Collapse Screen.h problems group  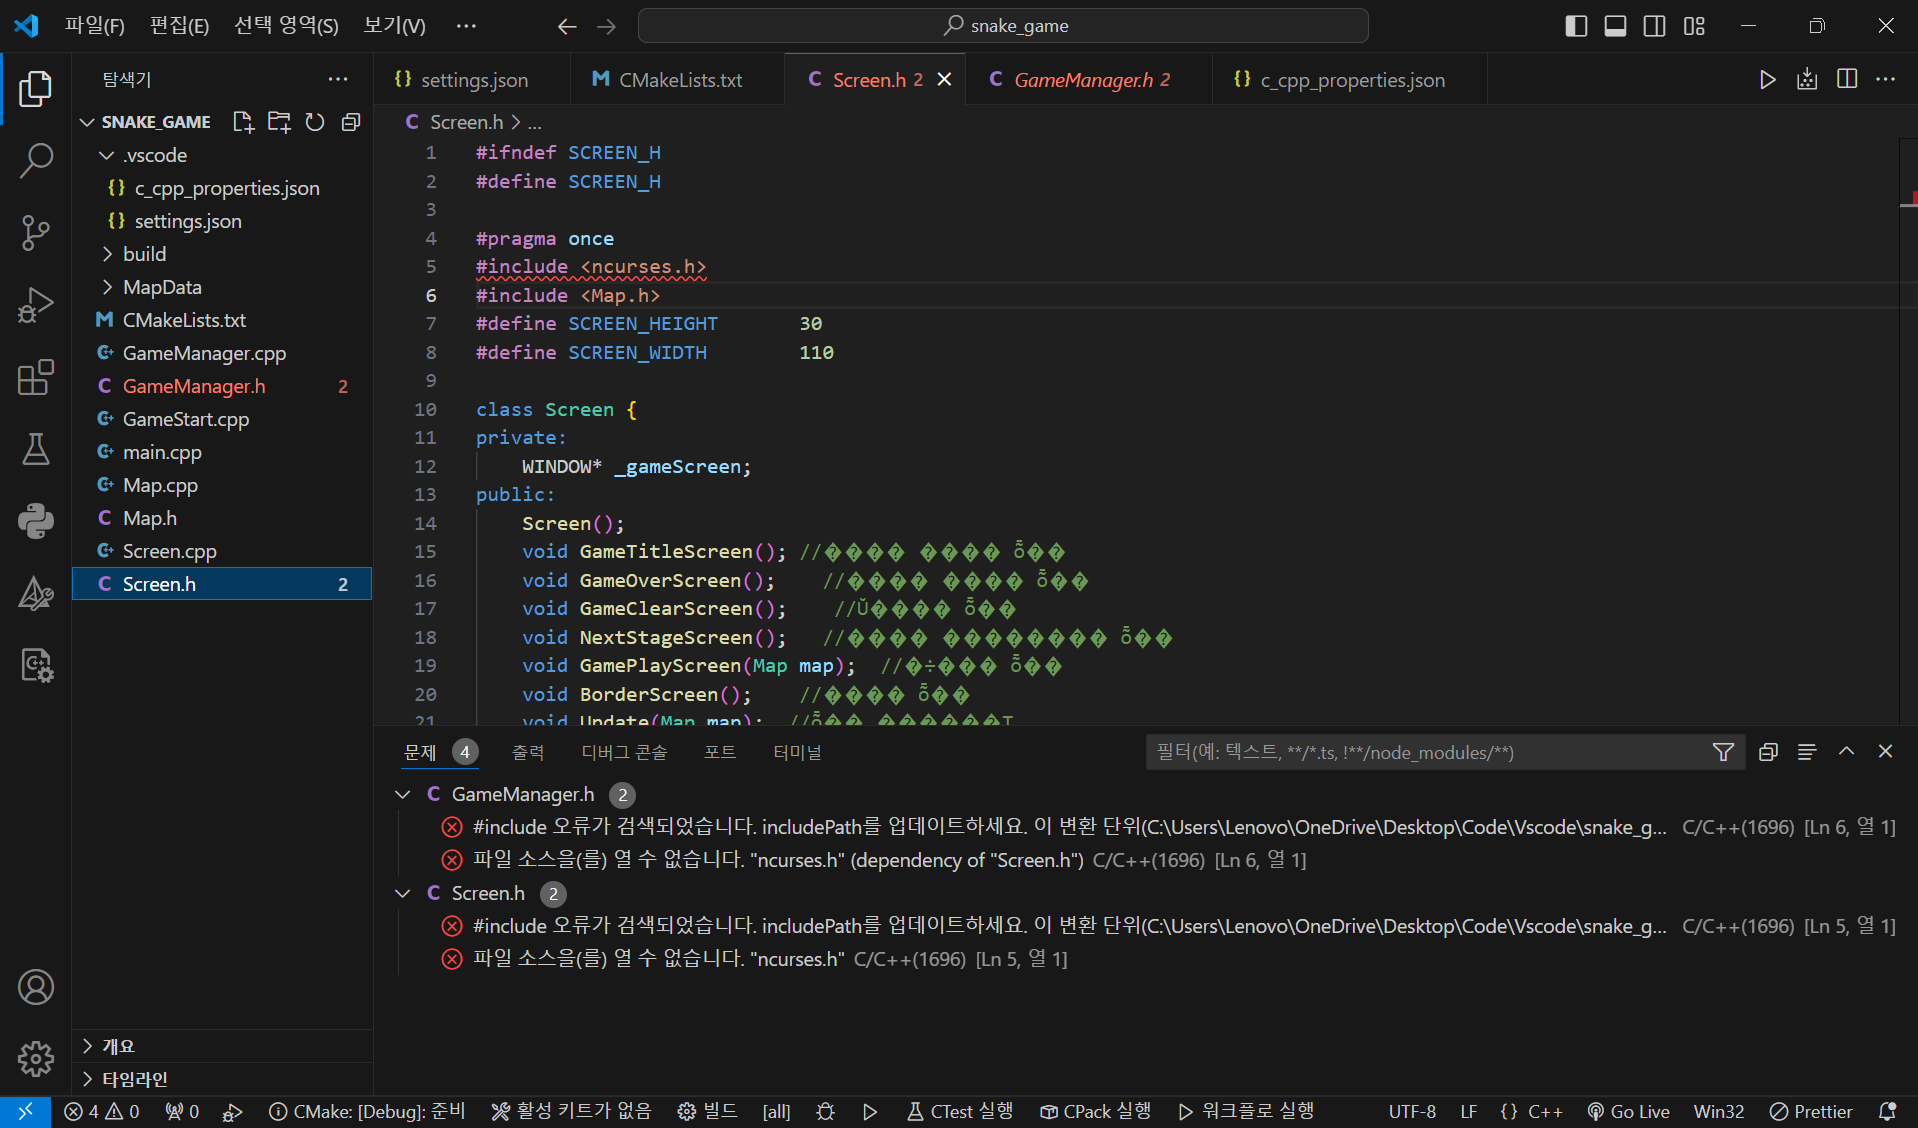tap(403, 893)
